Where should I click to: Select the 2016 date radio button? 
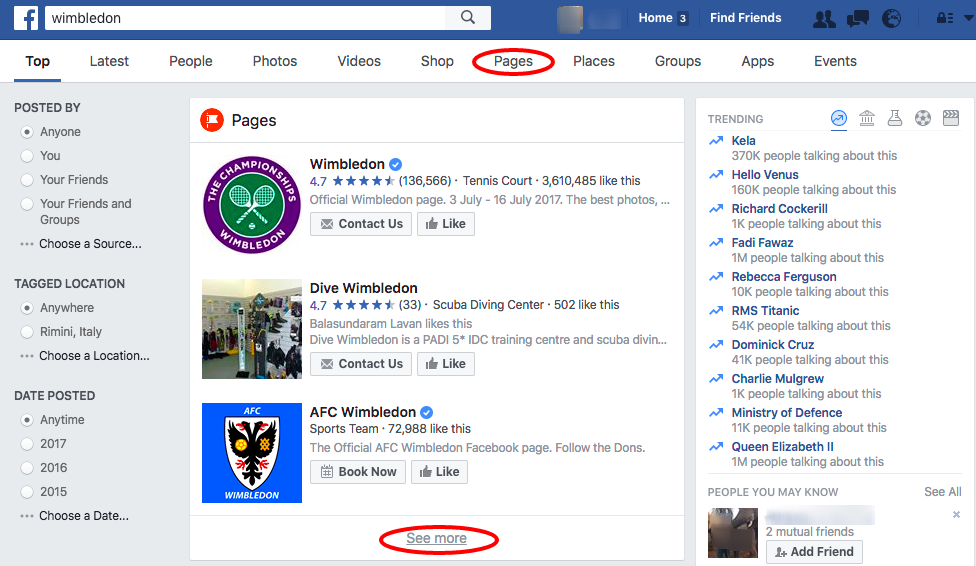coord(27,468)
